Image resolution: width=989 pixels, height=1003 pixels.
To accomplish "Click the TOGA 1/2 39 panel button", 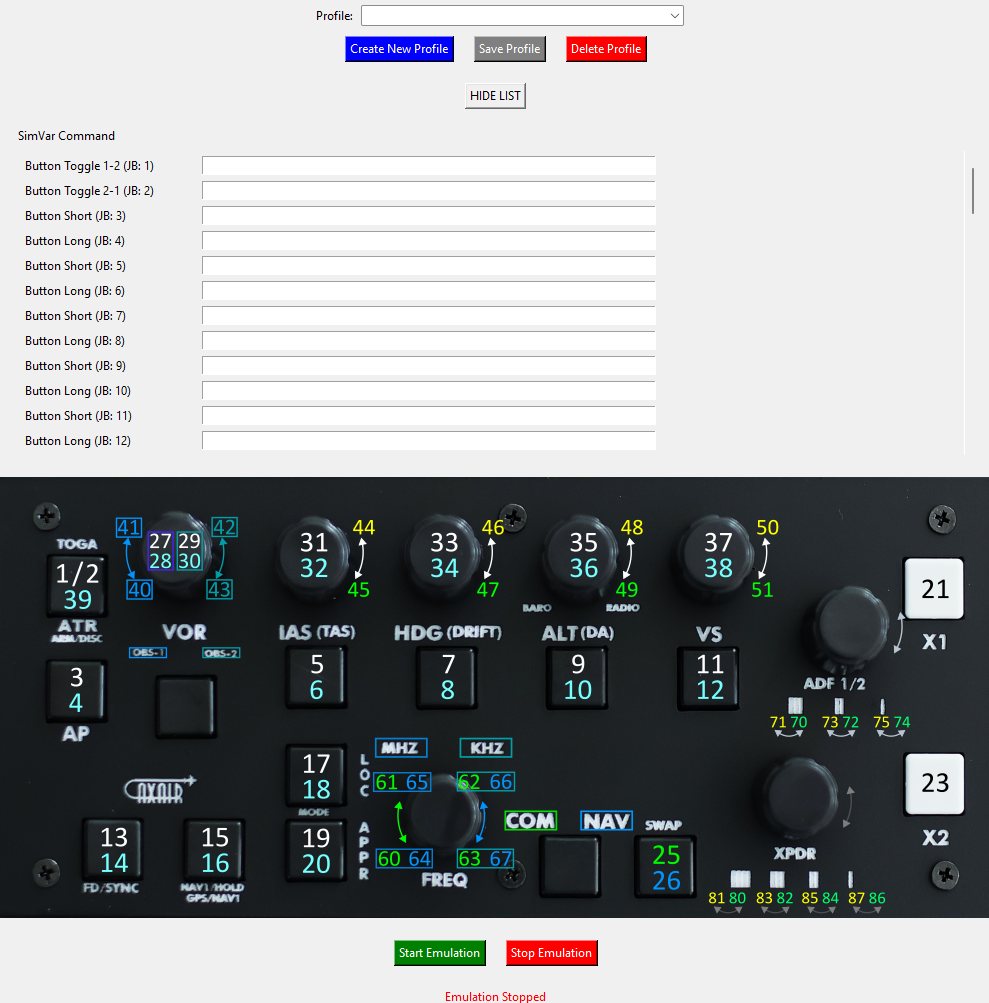I will (77, 585).
